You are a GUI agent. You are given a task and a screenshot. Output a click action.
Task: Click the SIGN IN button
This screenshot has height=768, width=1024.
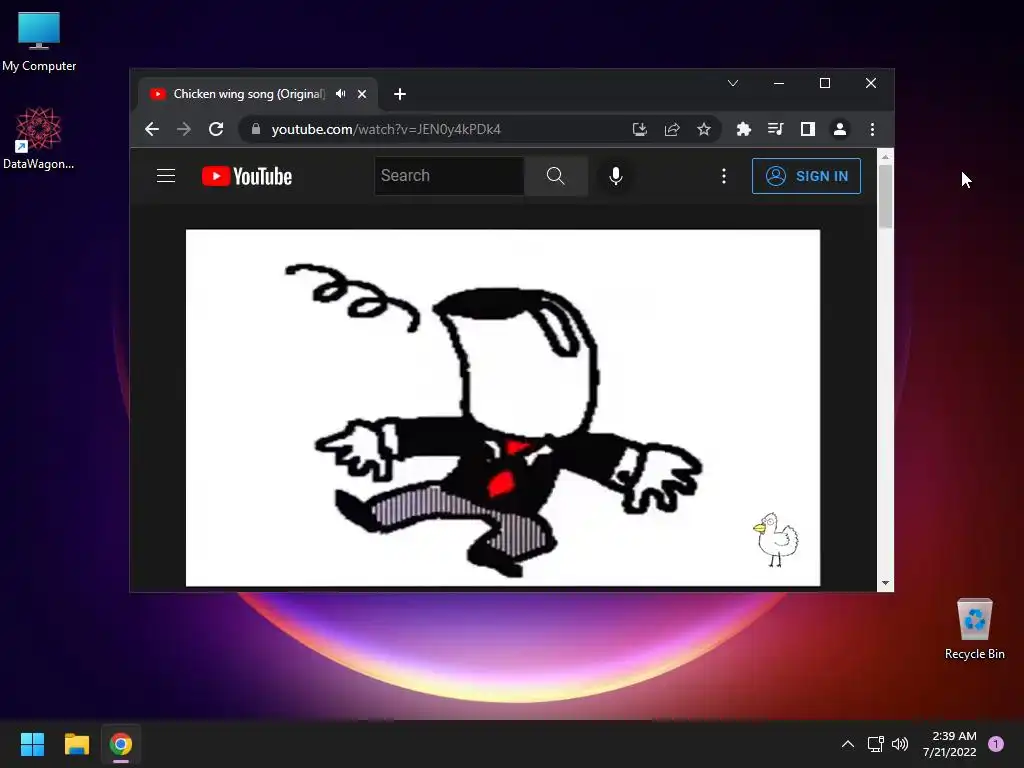pos(807,176)
